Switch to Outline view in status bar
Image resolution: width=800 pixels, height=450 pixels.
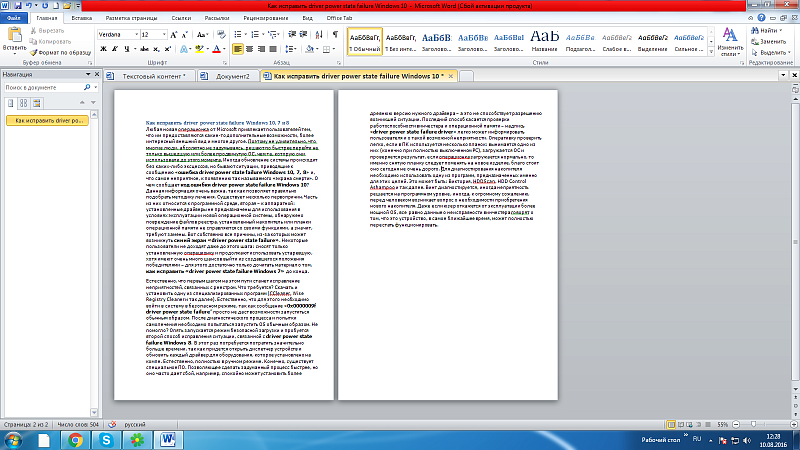pyautogui.click(x=698, y=424)
